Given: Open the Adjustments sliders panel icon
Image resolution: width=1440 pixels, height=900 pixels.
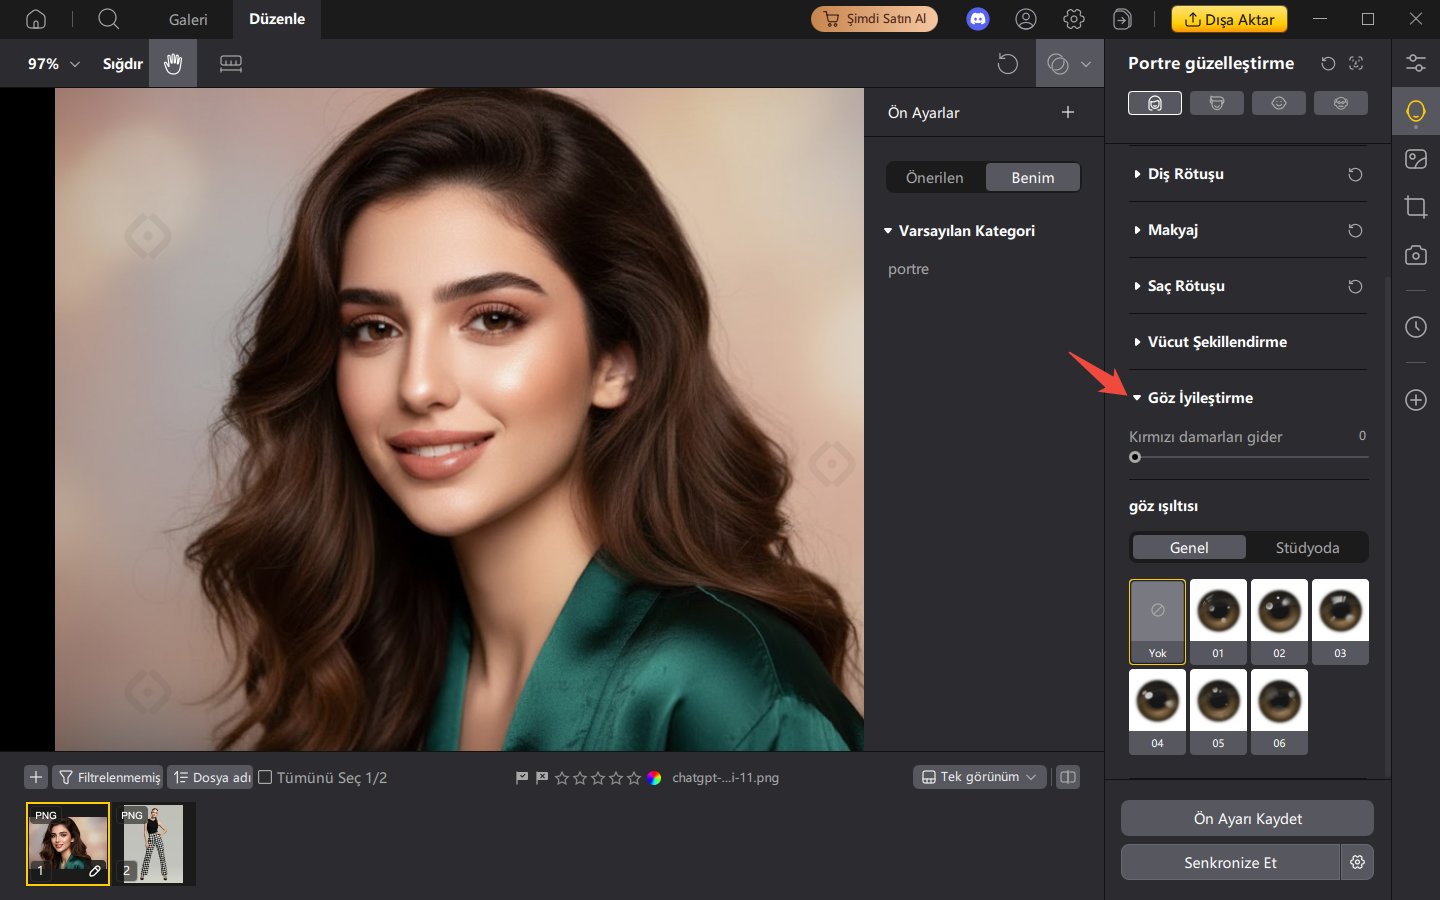Looking at the screenshot, I should [x=1415, y=62].
